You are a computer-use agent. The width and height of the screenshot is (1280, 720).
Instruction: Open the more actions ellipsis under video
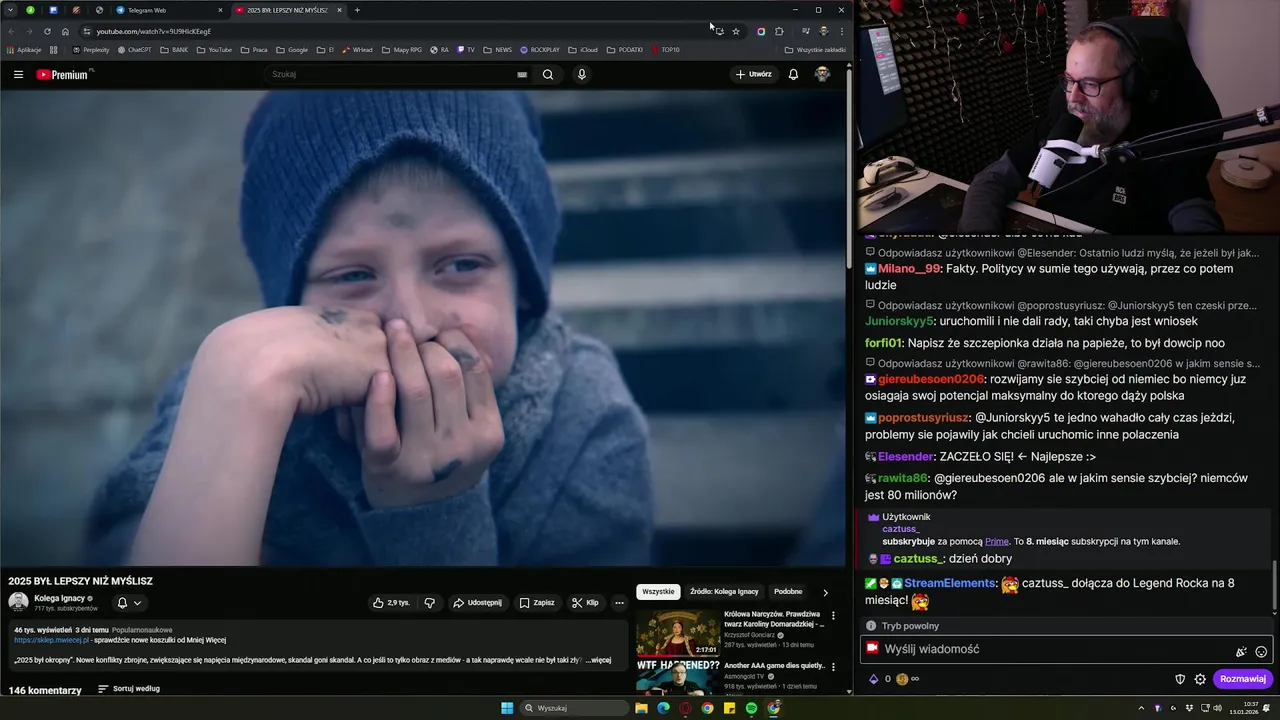[619, 603]
